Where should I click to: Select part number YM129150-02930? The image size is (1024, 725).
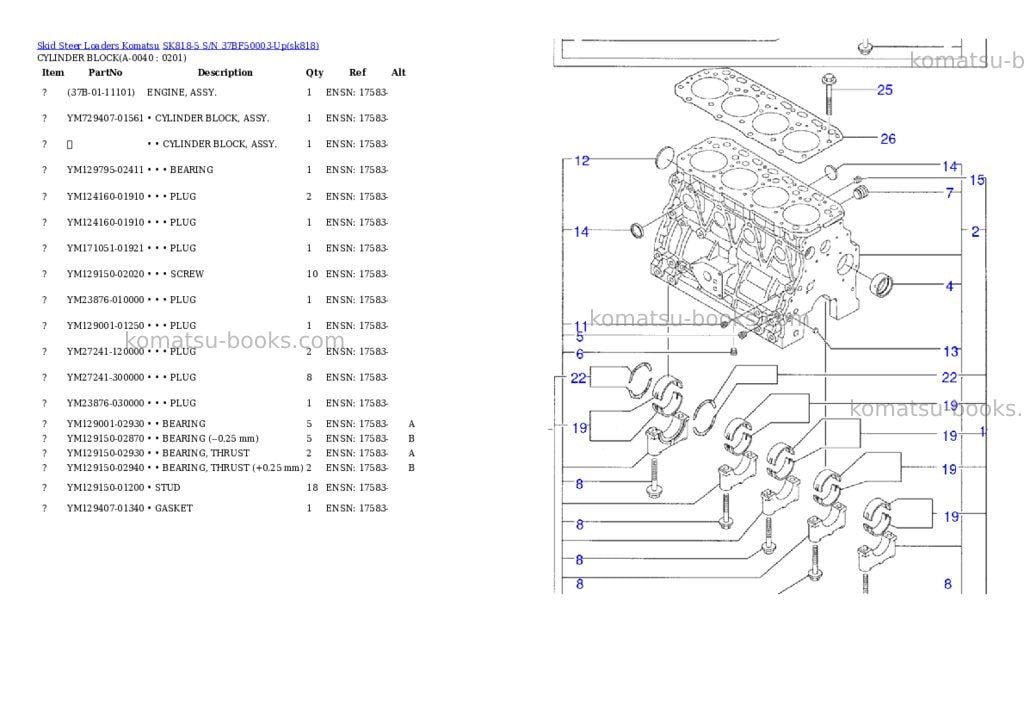click(105, 453)
